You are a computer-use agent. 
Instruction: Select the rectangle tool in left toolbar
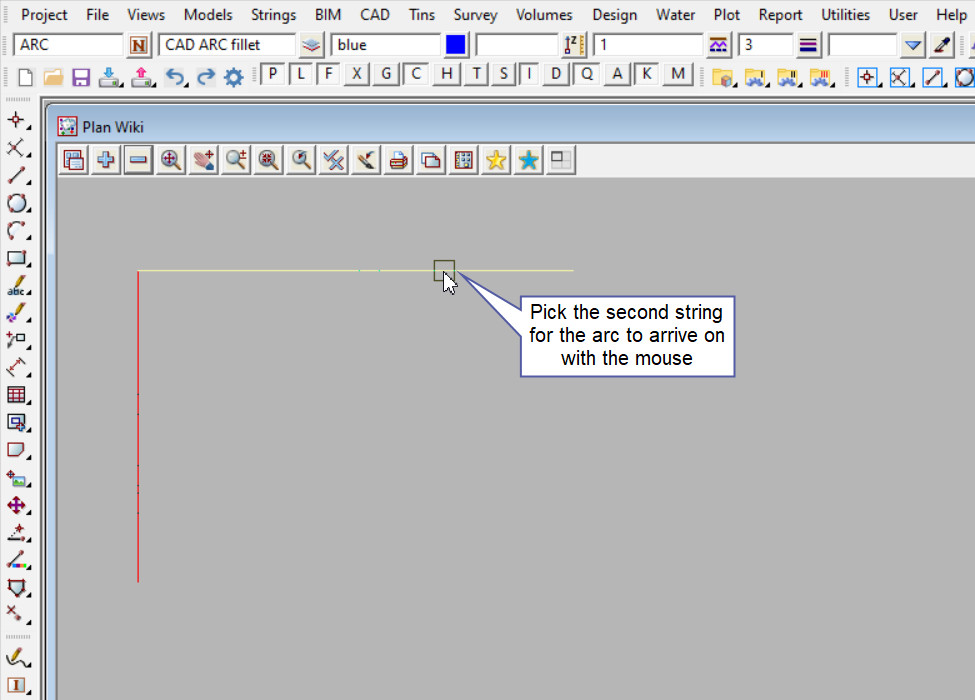point(17,258)
